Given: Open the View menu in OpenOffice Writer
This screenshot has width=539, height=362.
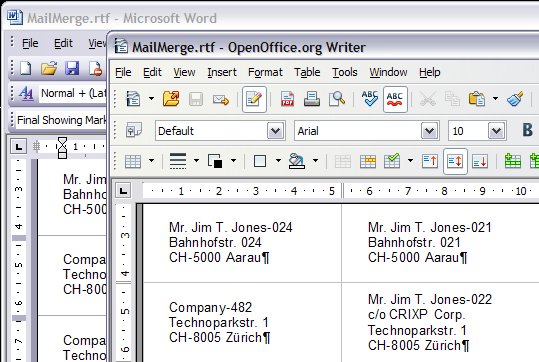Looking at the screenshot, I should (x=184, y=72).
